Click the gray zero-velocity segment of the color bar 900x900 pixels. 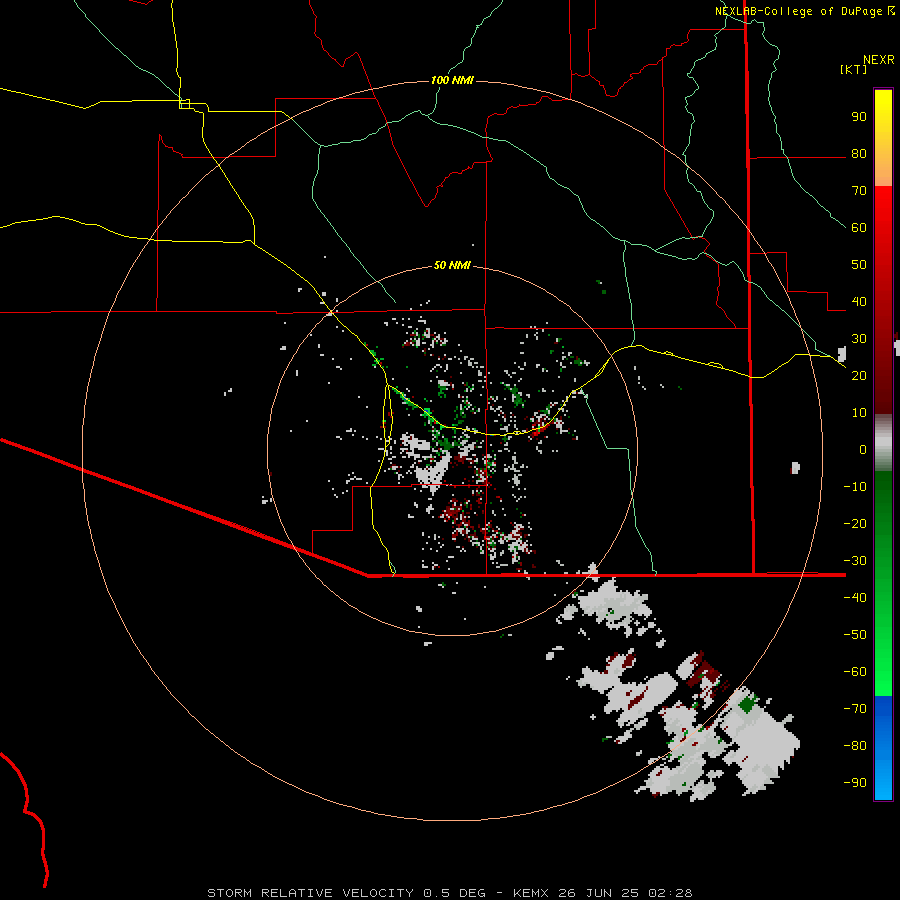883,442
